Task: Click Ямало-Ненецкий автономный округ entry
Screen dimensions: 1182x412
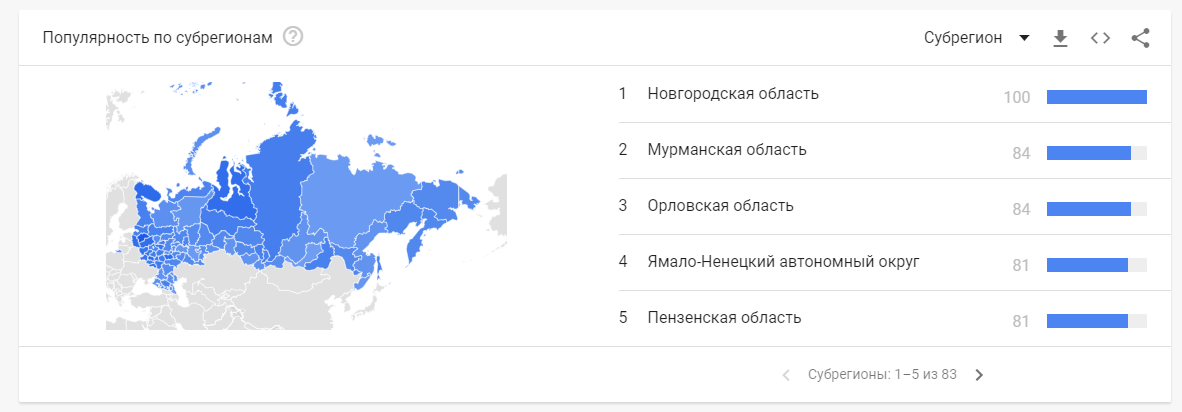Action: (883, 262)
